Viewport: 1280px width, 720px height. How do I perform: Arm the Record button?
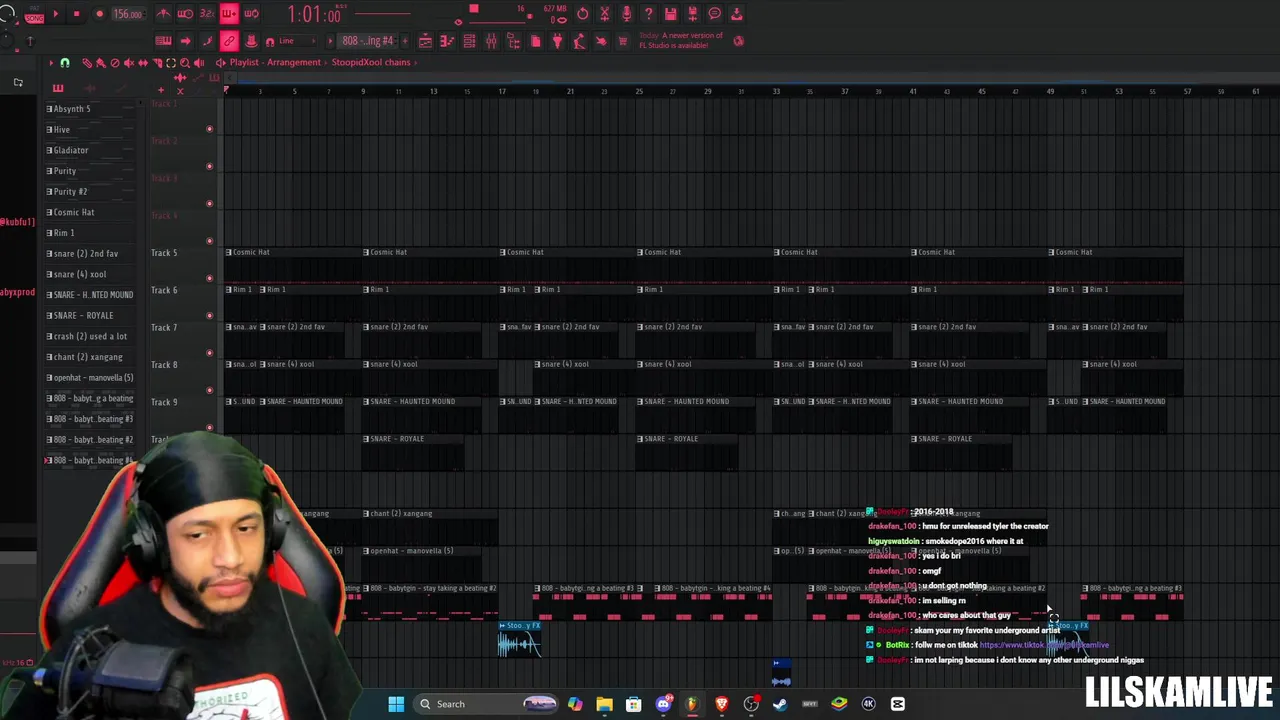coord(100,14)
